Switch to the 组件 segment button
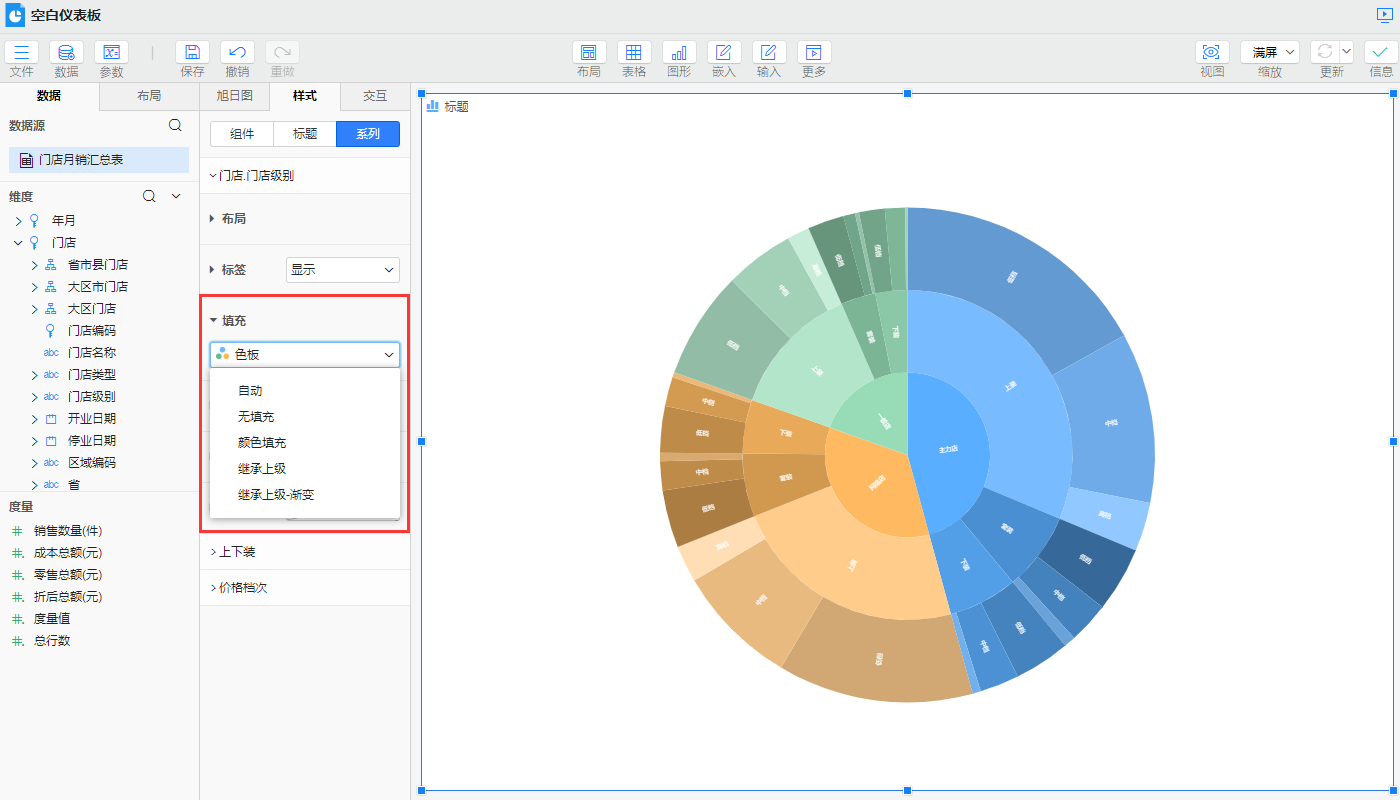 click(x=242, y=134)
